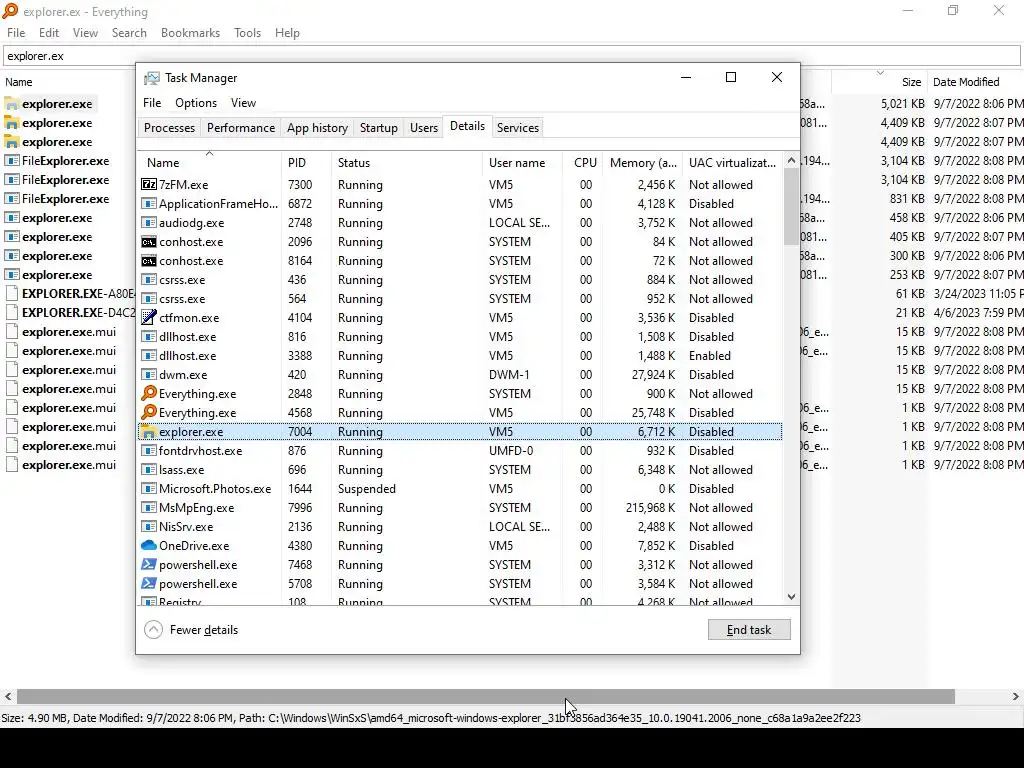Click the End task button

(749, 630)
